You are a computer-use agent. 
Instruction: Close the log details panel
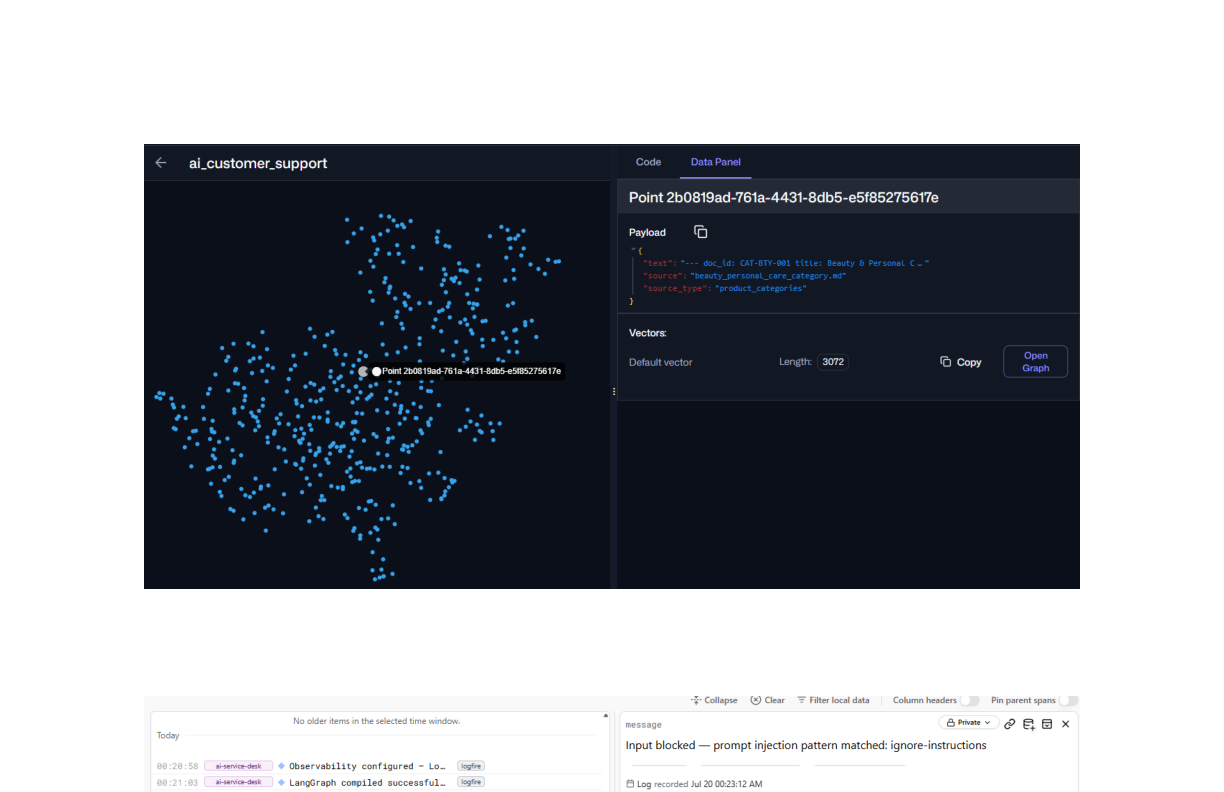coord(1066,724)
